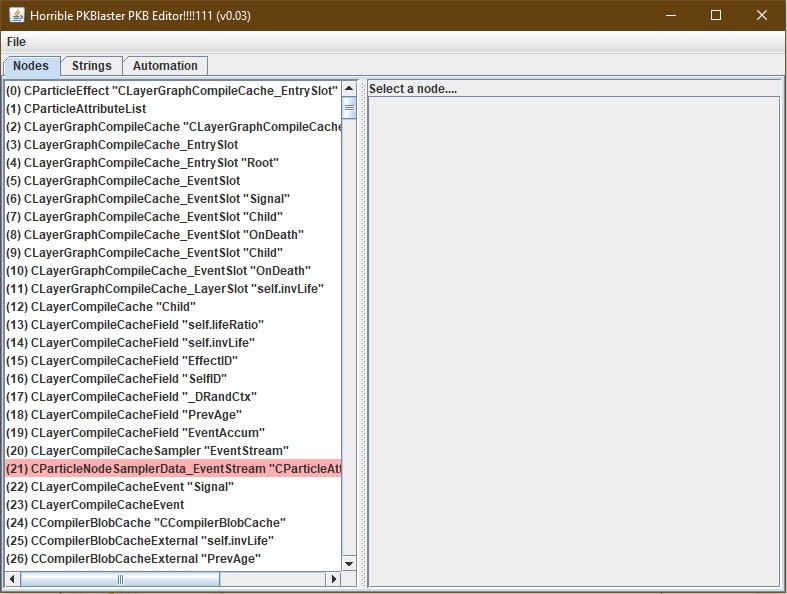Image resolution: width=787 pixels, height=594 pixels.
Task: Click the node list scroll up arrow
Action: 349,88
